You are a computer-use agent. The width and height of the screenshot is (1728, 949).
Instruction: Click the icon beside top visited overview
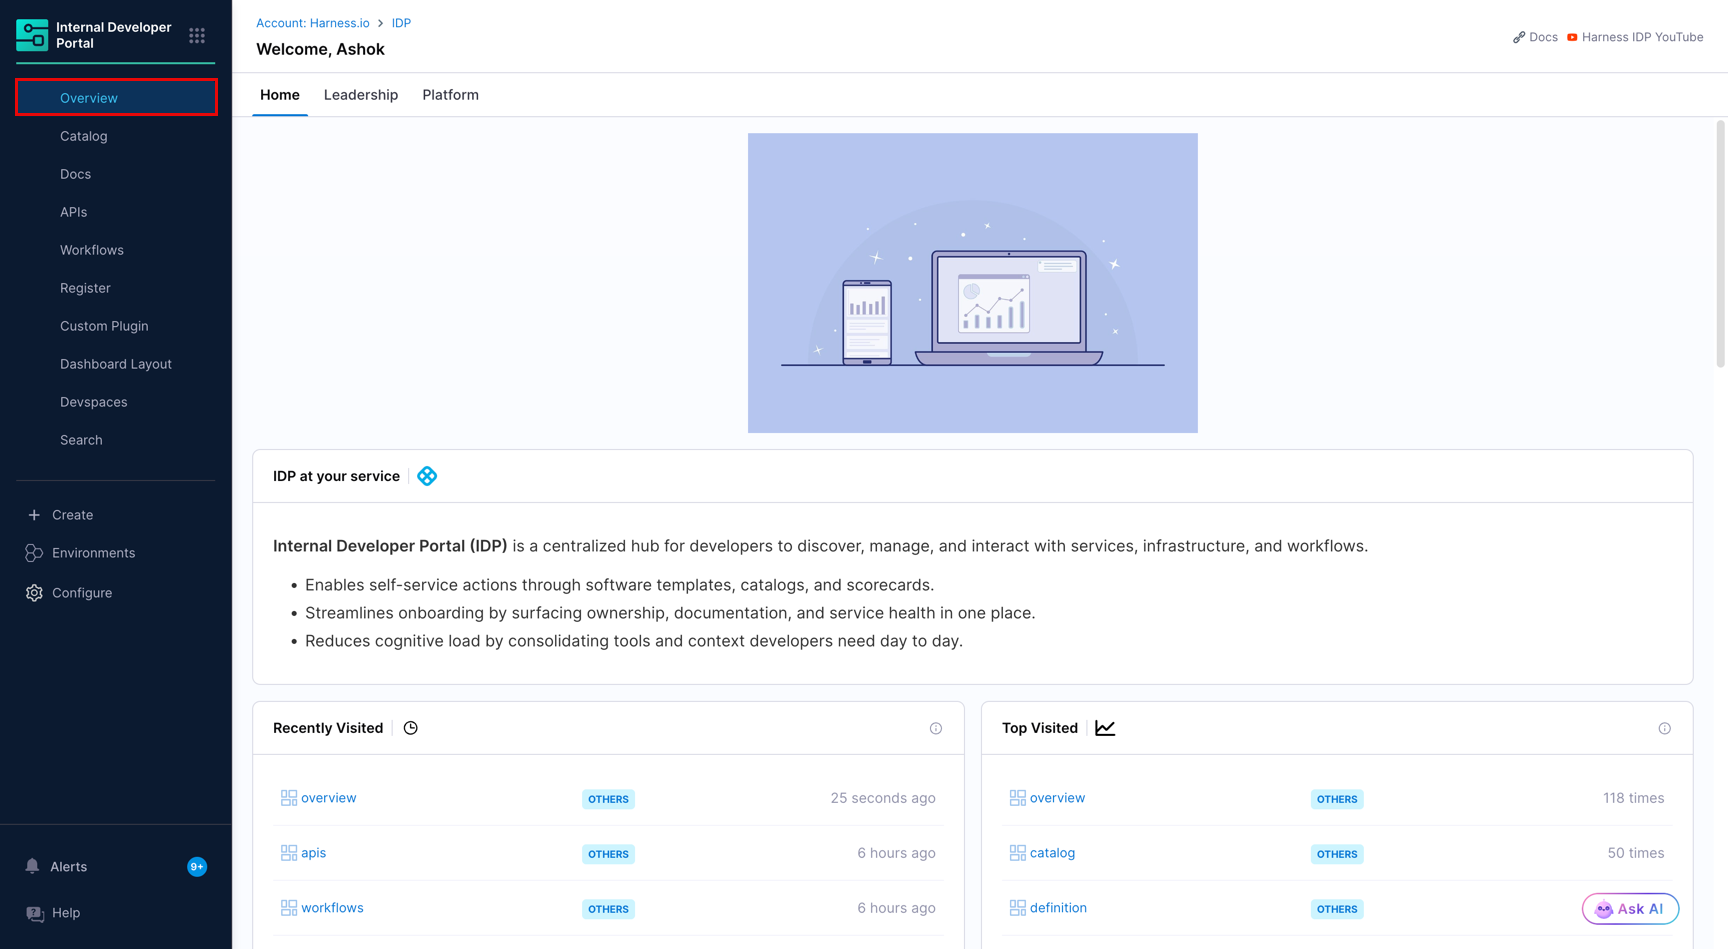click(1018, 798)
